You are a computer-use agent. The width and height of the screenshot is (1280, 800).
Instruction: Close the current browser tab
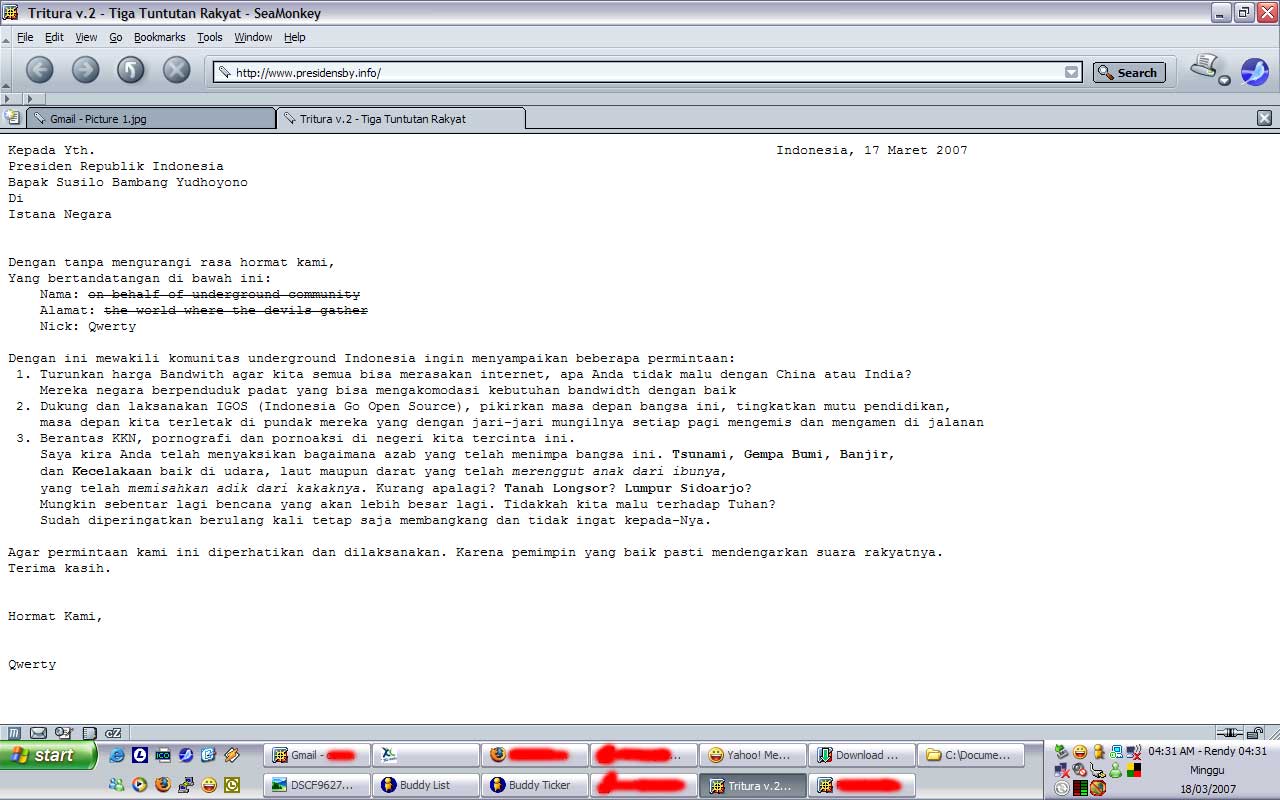[1264, 118]
